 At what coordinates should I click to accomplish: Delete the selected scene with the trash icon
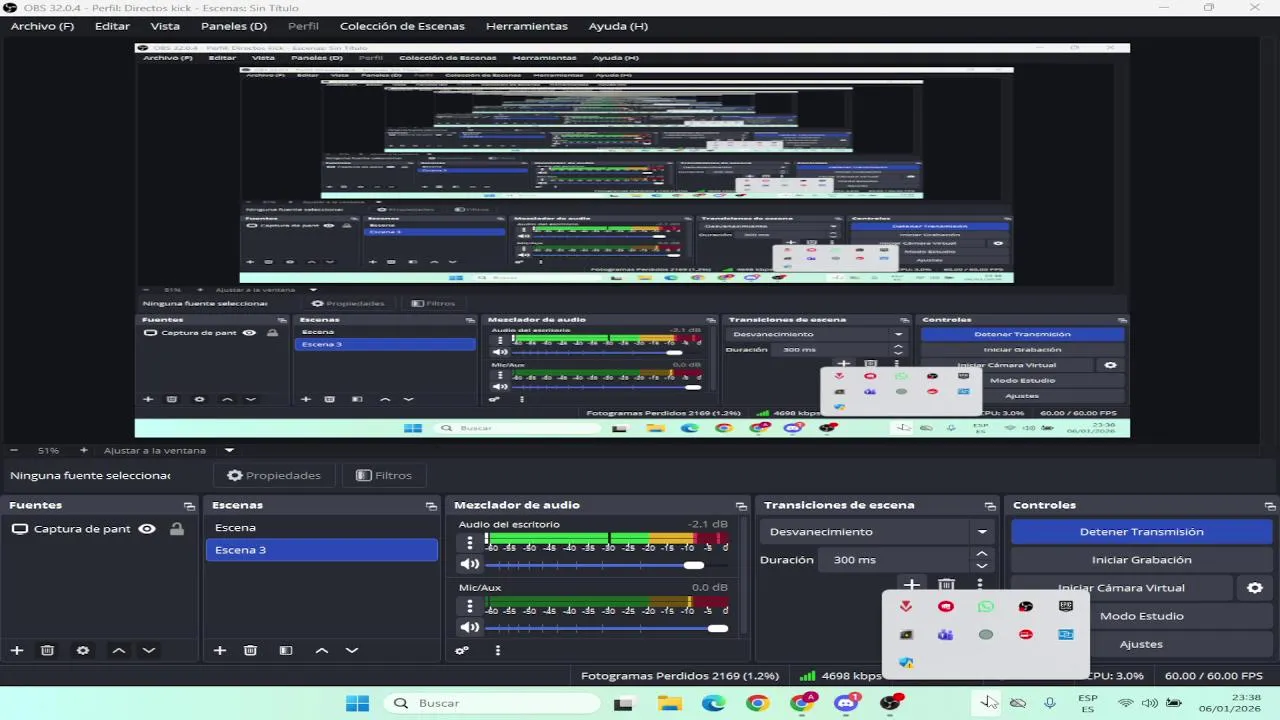pyautogui.click(x=250, y=650)
